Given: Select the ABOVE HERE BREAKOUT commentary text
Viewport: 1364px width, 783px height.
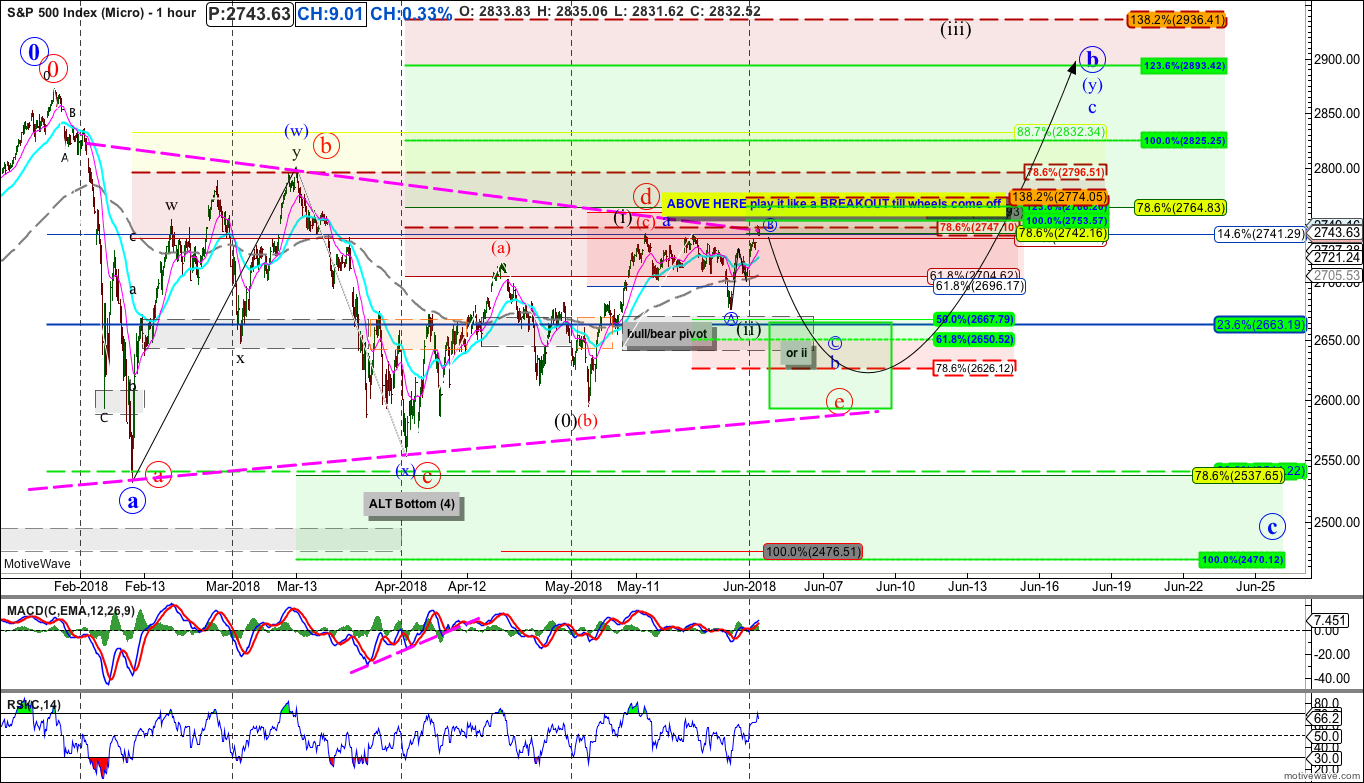Looking at the screenshot, I should pyautogui.click(x=836, y=204).
